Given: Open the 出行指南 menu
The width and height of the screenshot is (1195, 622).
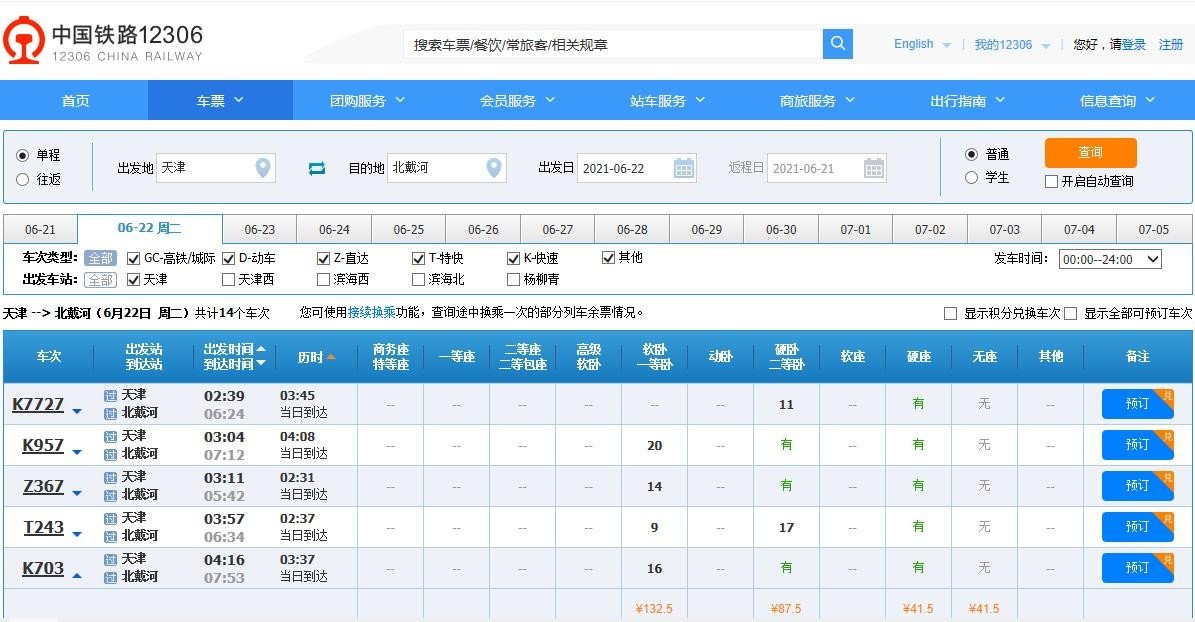Looking at the screenshot, I should point(967,100).
